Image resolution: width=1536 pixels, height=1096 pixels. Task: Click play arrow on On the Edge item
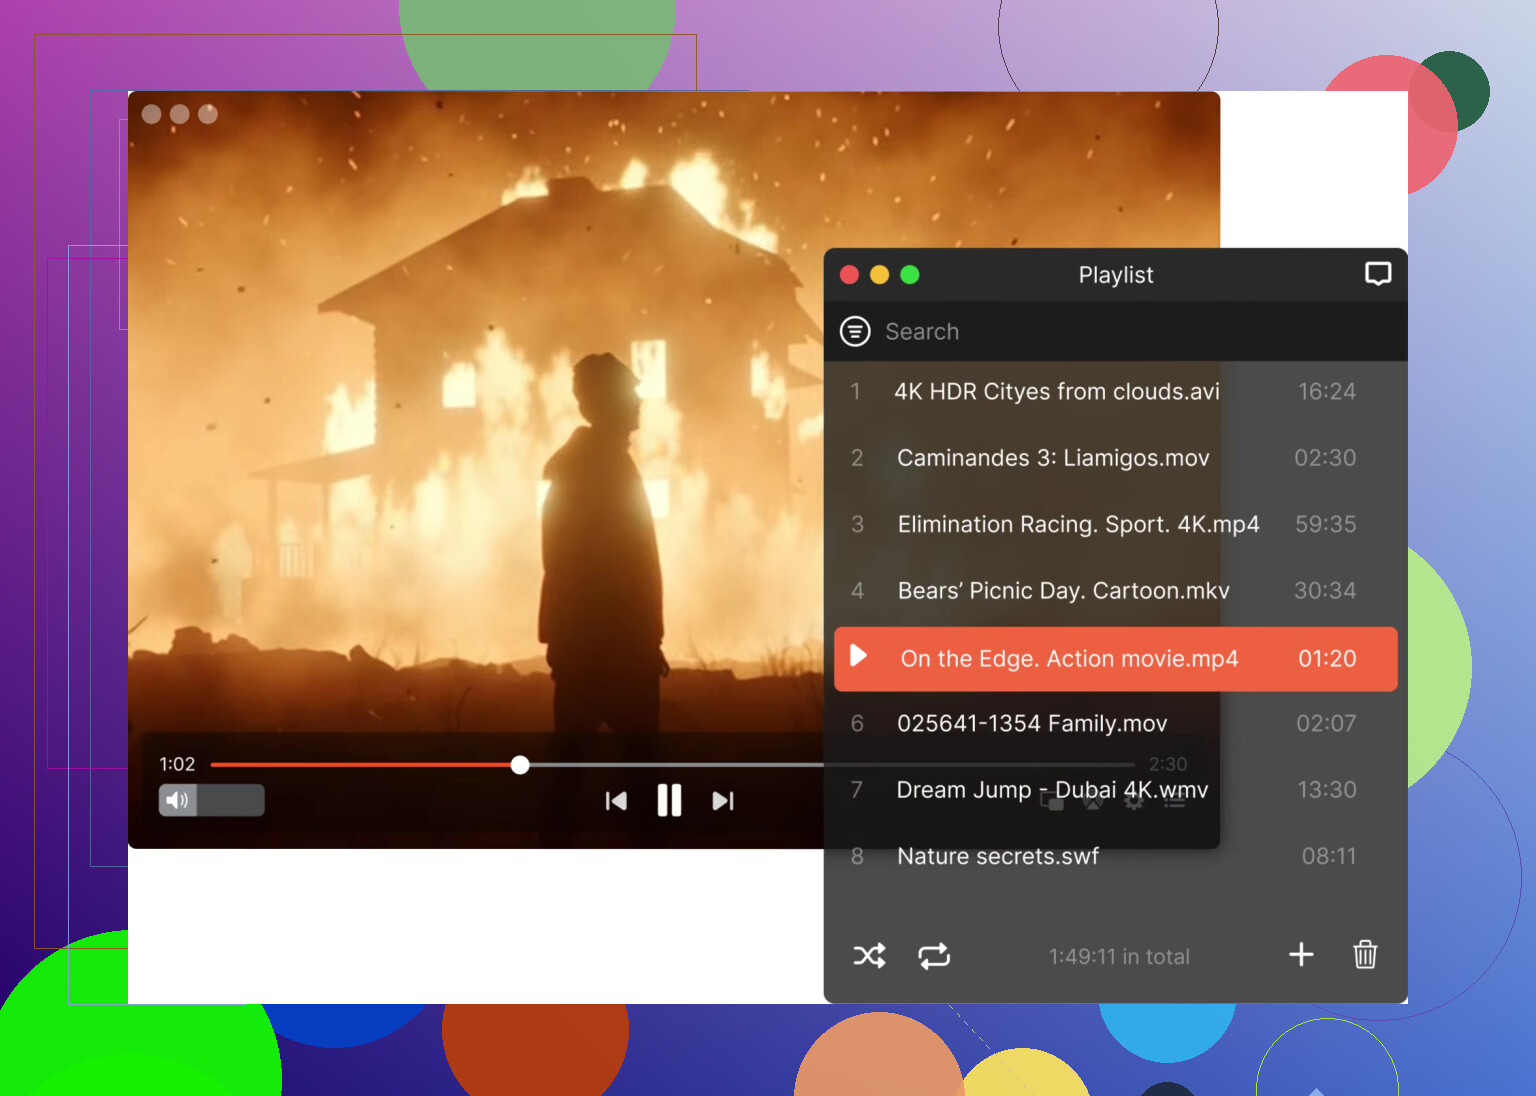[858, 656]
